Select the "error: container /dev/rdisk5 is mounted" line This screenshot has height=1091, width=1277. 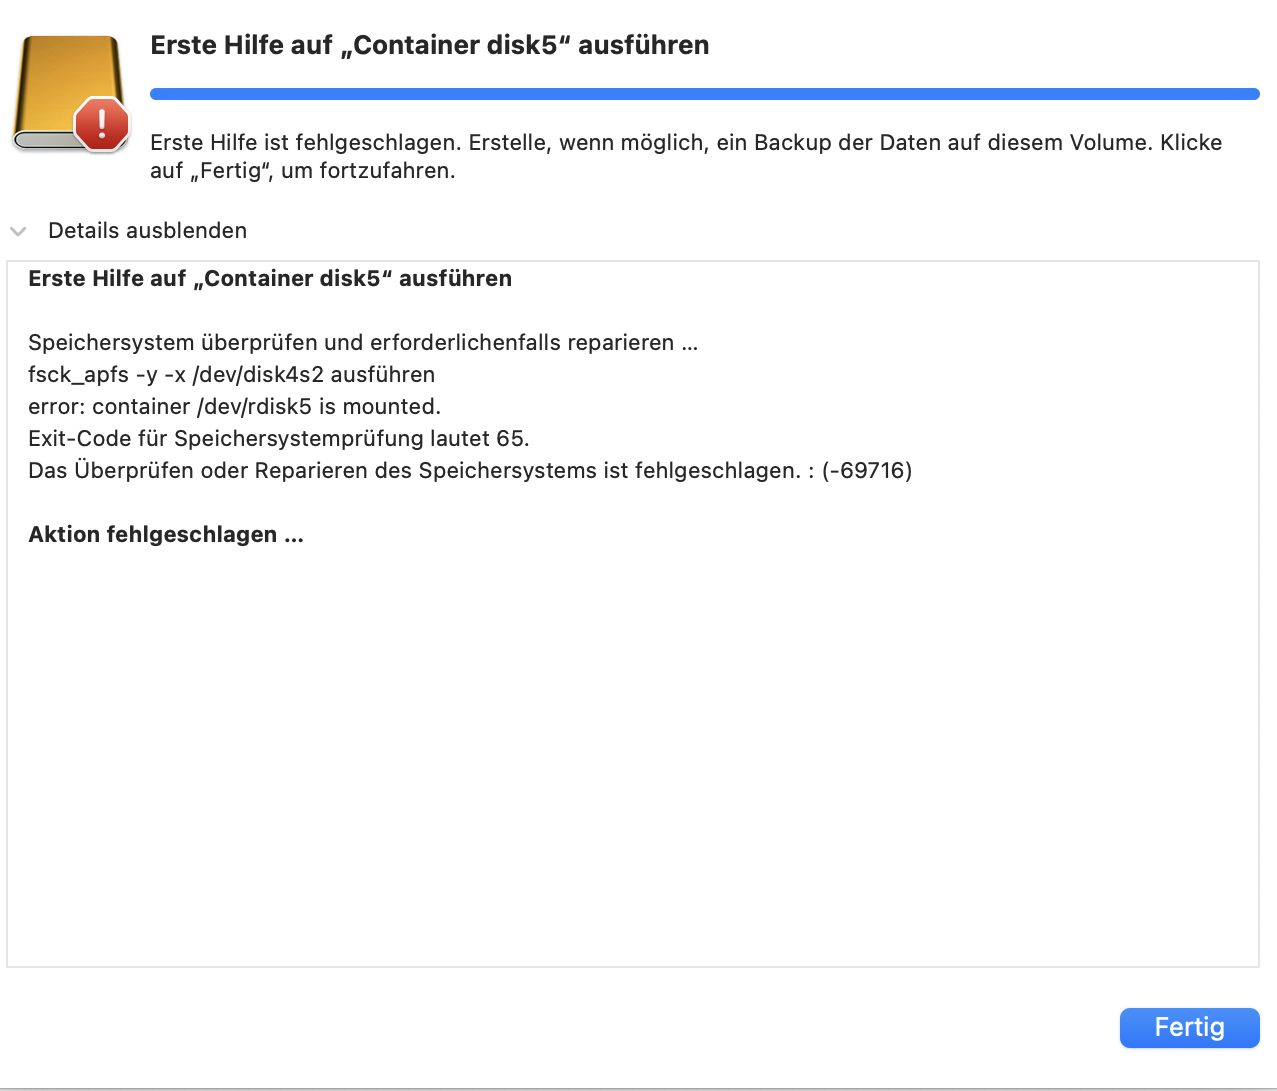point(234,407)
